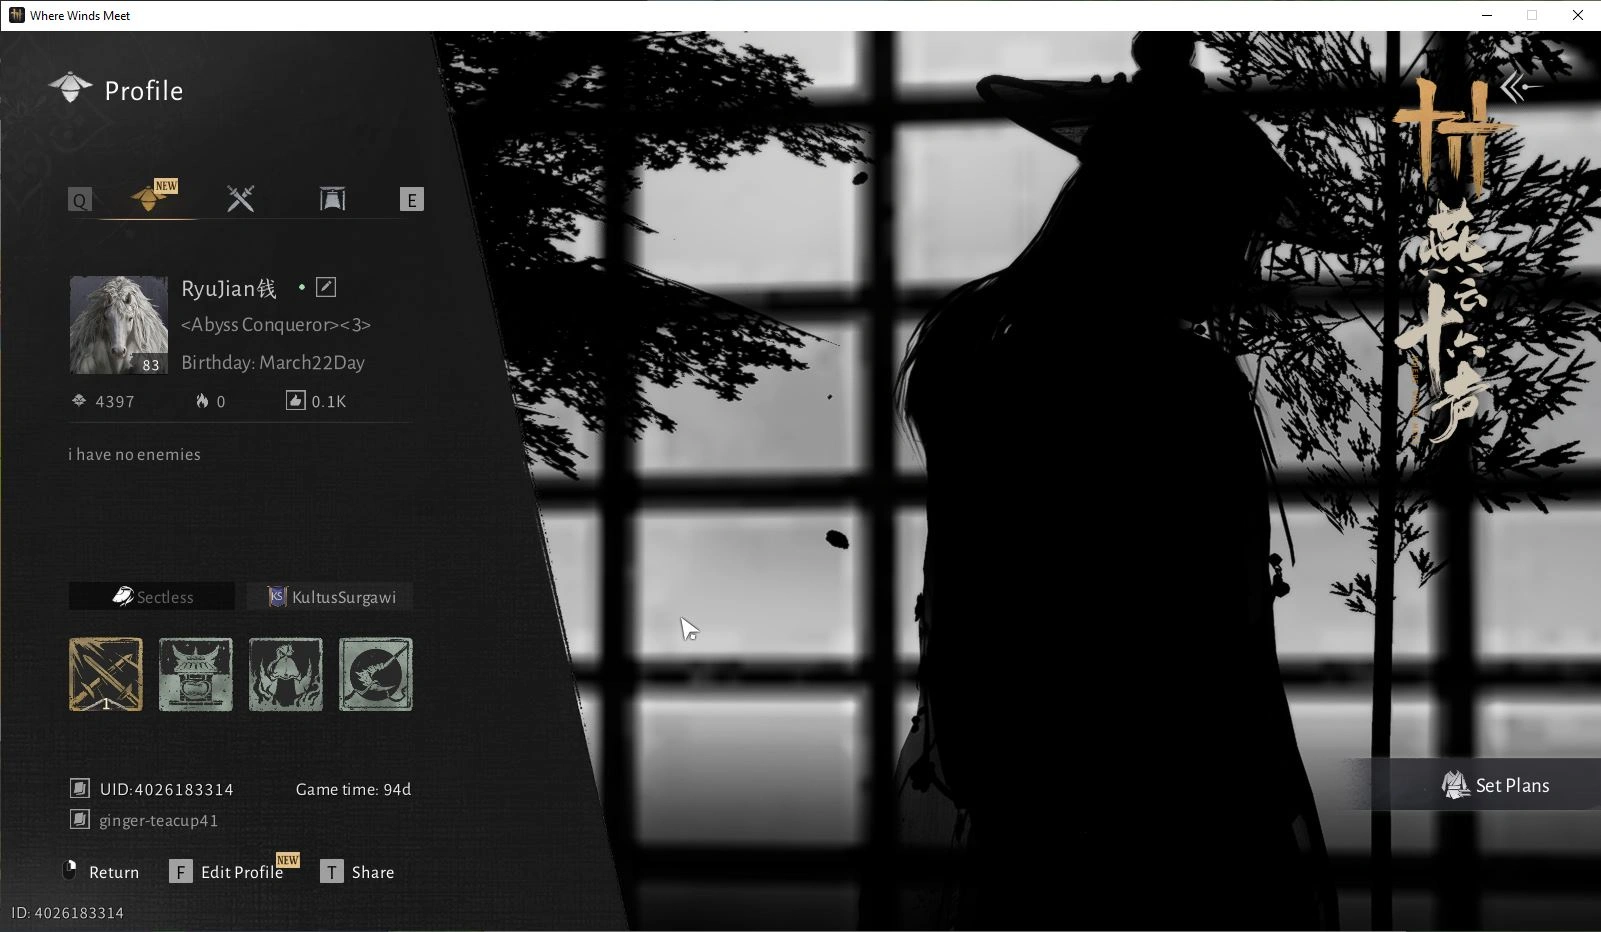This screenshot has width=1601, height=932.
Task: Click the E next-tab key icon
Action: [x=411, y=200]
